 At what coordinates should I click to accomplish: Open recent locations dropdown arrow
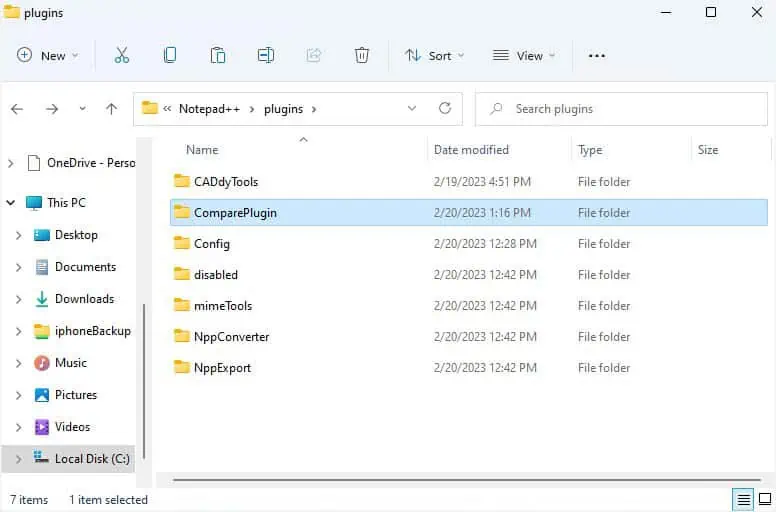pyautogui.click(x=82, y=109)
